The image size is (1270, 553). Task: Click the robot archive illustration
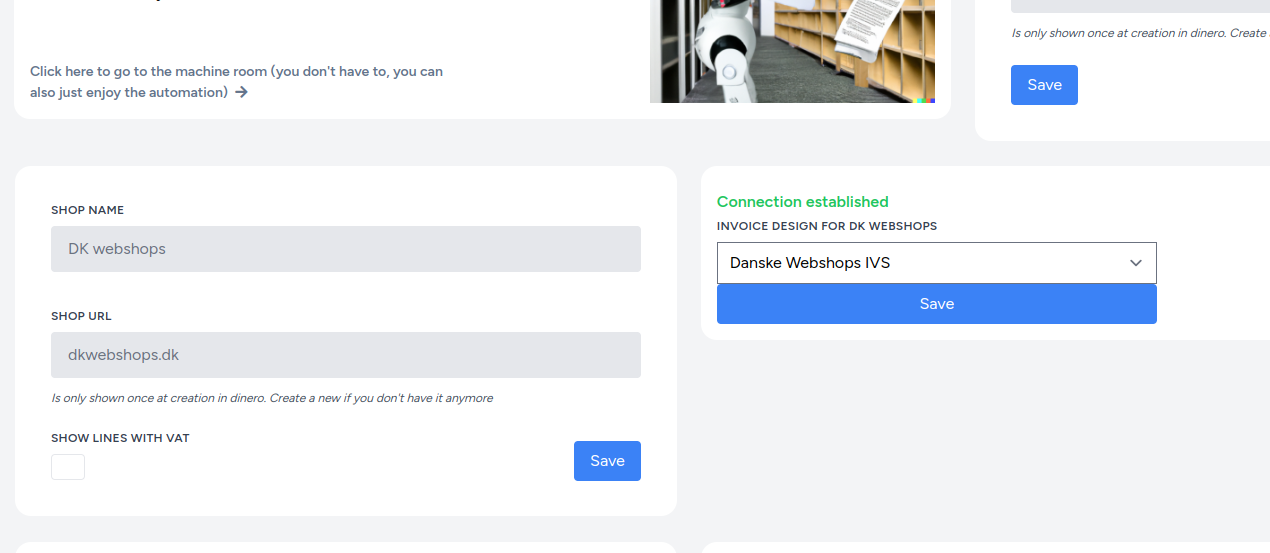791,50
